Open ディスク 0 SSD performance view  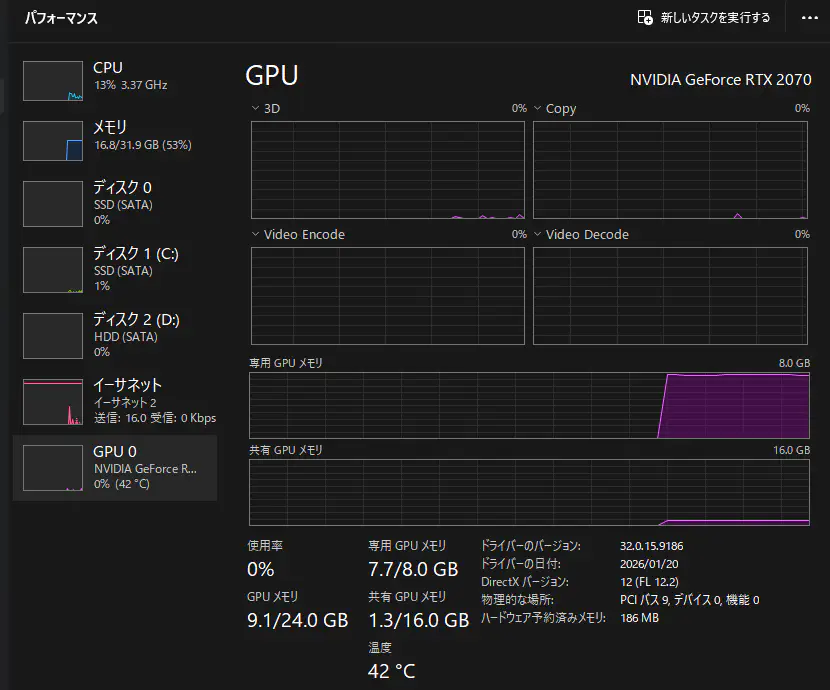[x=115, y=204]
